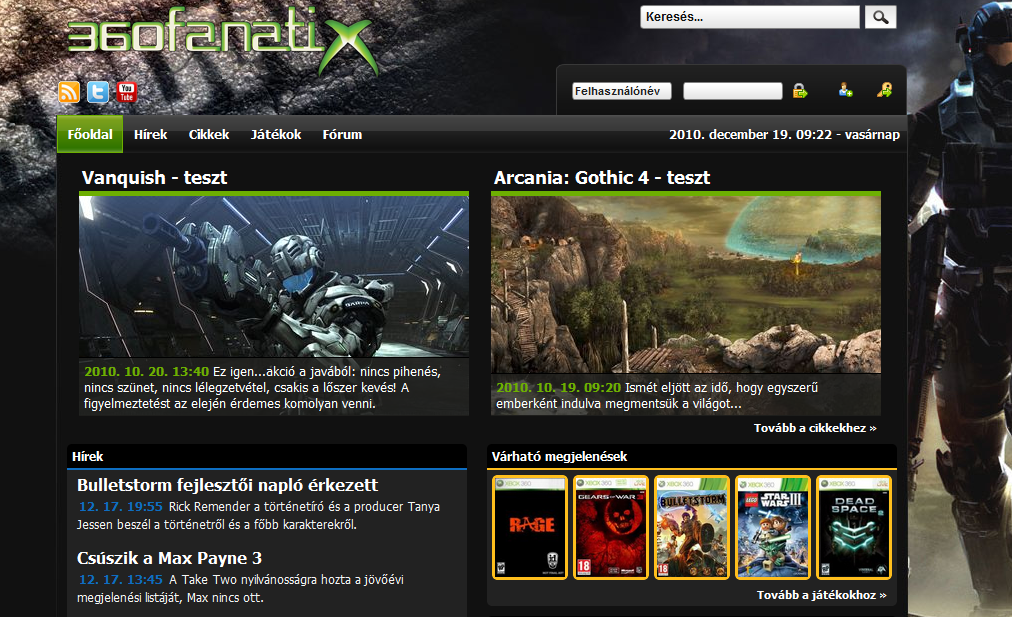Select the RAGE game cover
This screenshot has width=1012, height=617.
coord(530,527)
